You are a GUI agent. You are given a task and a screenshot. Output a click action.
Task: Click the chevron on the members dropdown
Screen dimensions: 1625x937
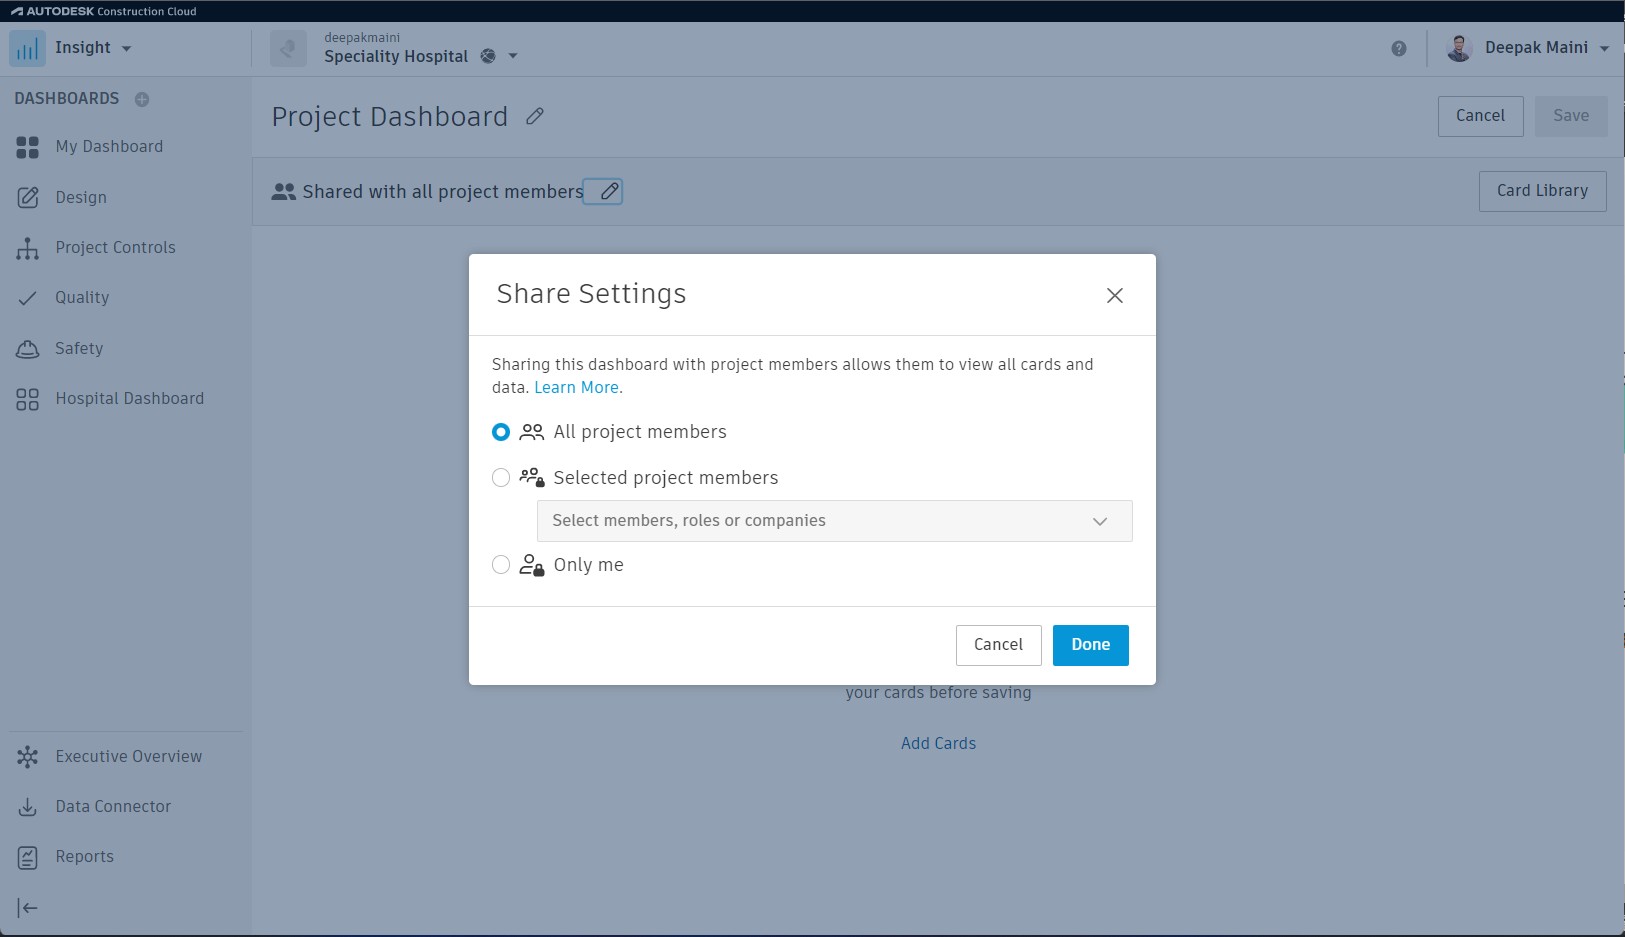tap(1100, 521)
